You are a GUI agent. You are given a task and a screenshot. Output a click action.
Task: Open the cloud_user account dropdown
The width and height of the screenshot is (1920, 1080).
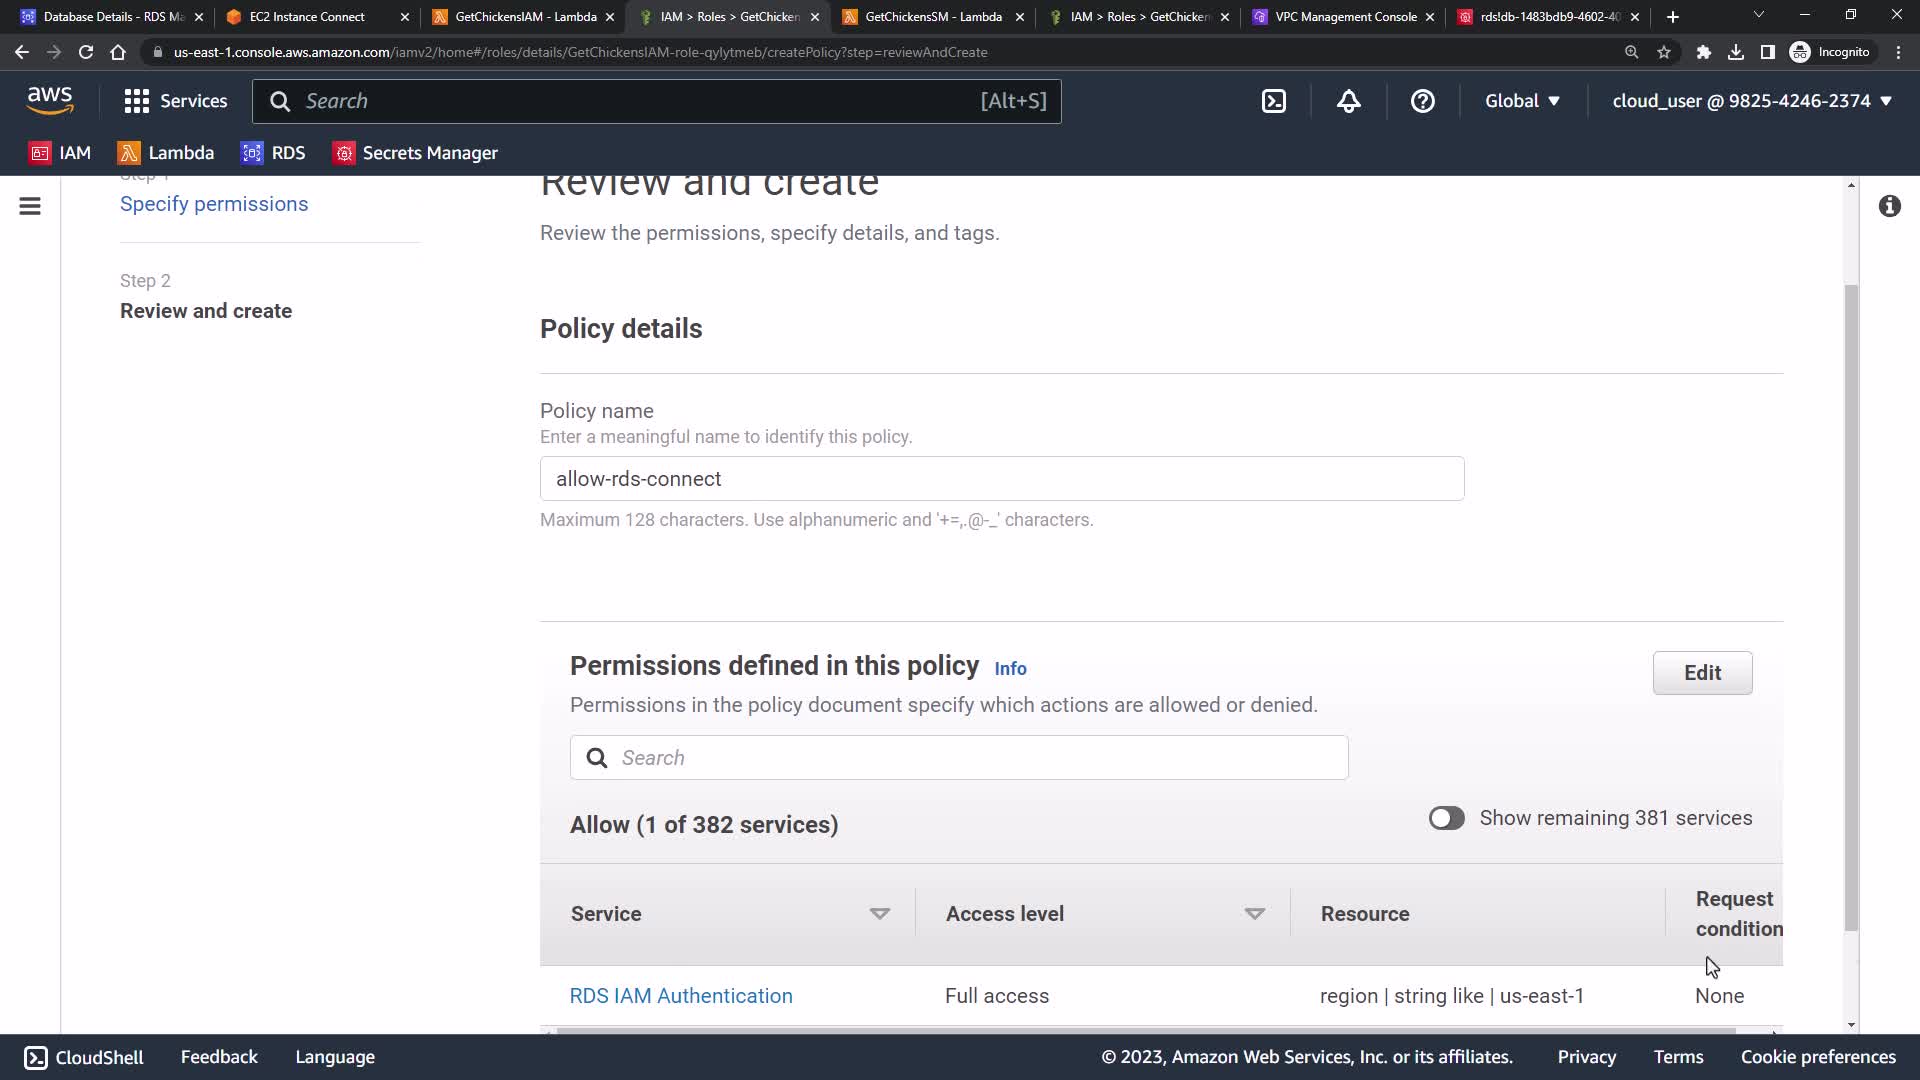(1752, 101)
